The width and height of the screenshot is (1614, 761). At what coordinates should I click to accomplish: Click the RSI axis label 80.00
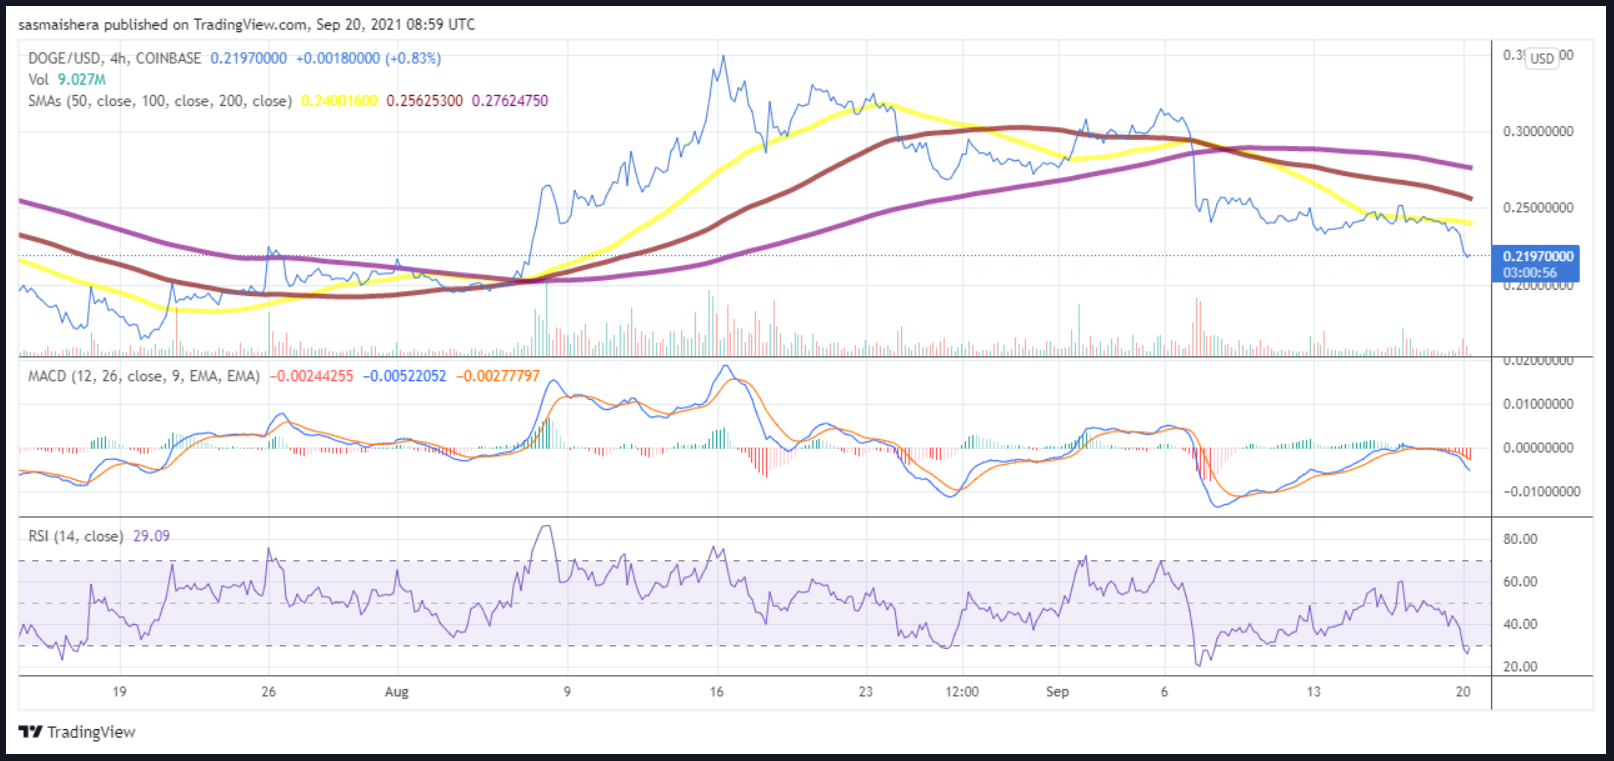(1520, 539)
